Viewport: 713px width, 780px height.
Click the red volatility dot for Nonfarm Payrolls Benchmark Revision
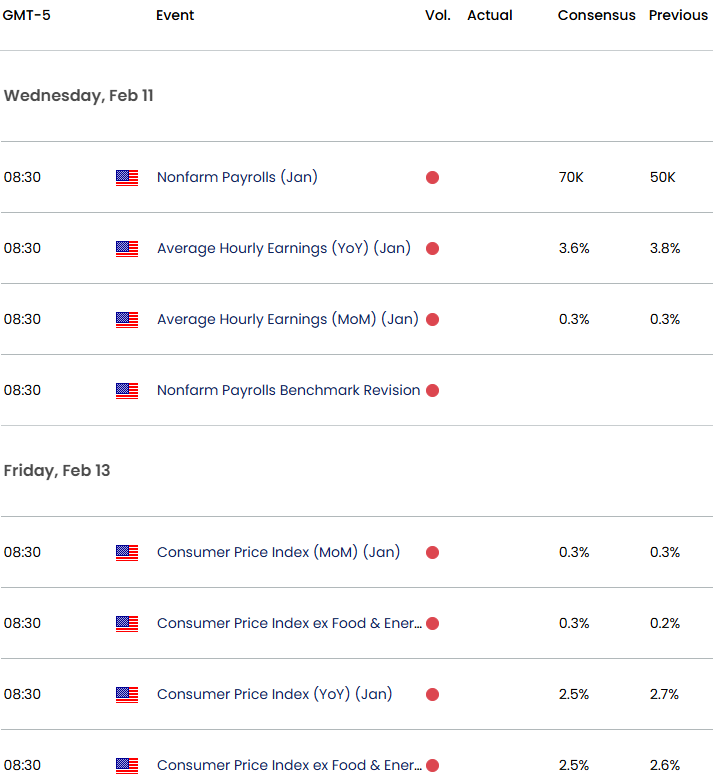432,391
